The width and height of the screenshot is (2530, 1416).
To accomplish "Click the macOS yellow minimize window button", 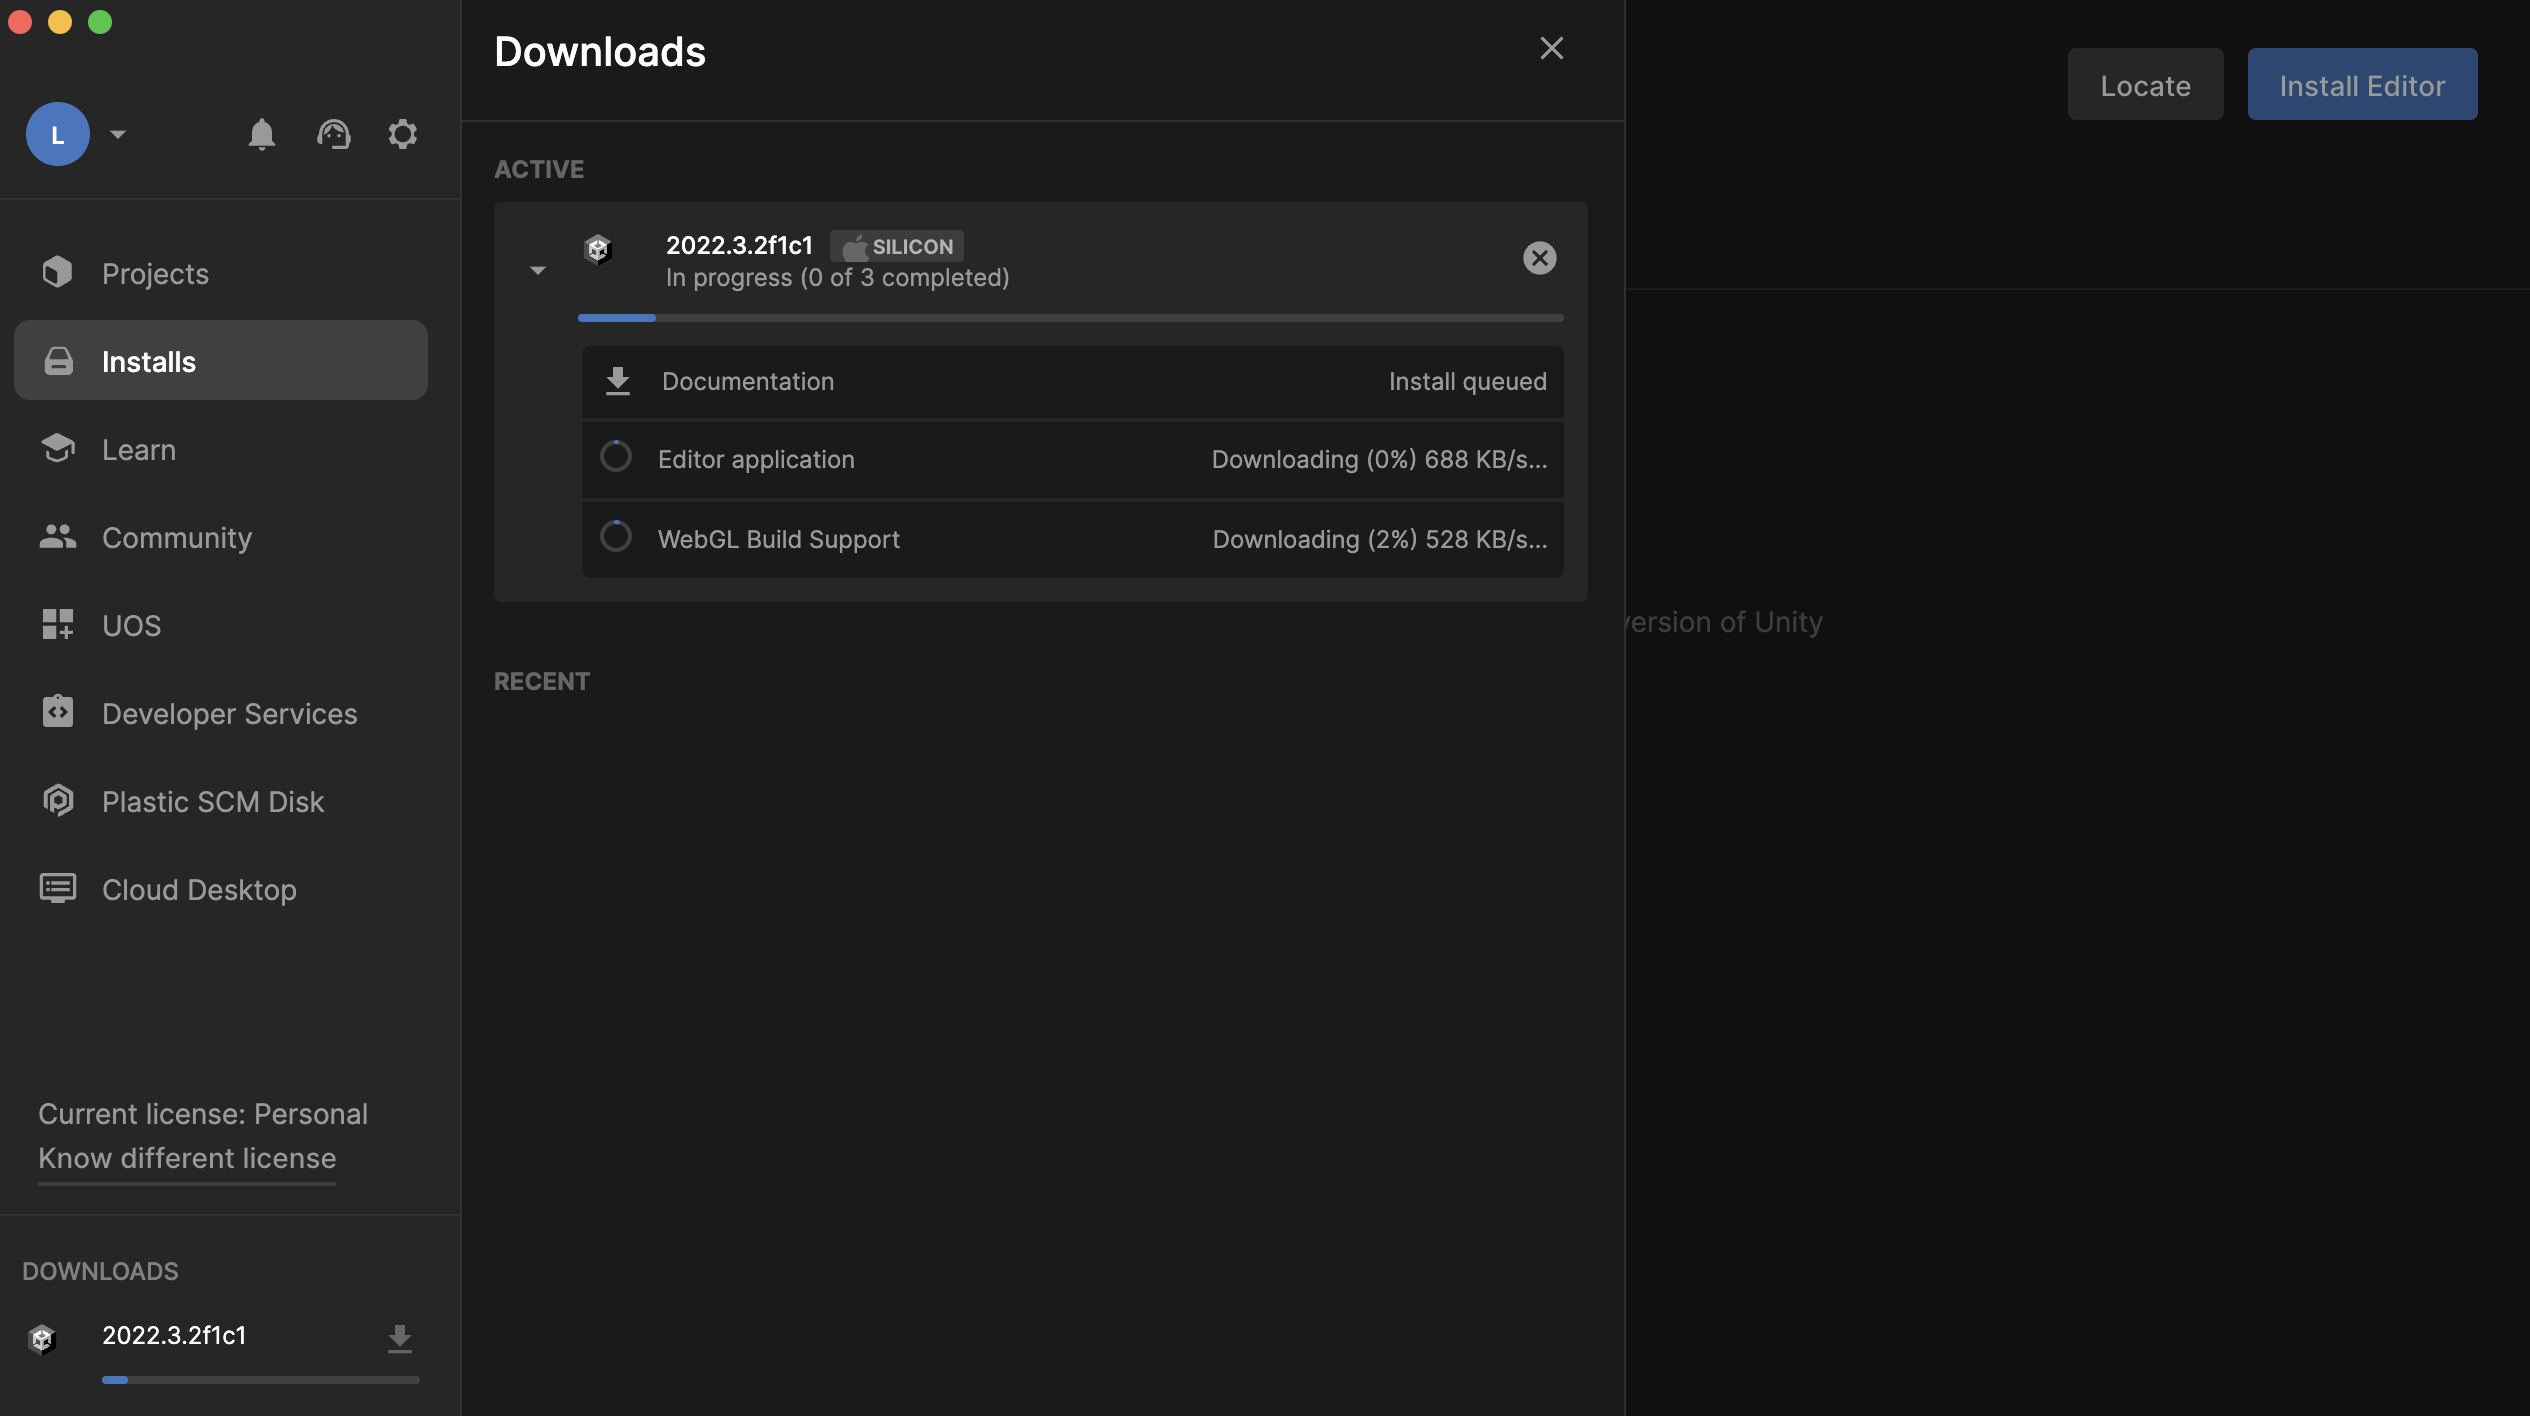I will click(x=60, y=22).
